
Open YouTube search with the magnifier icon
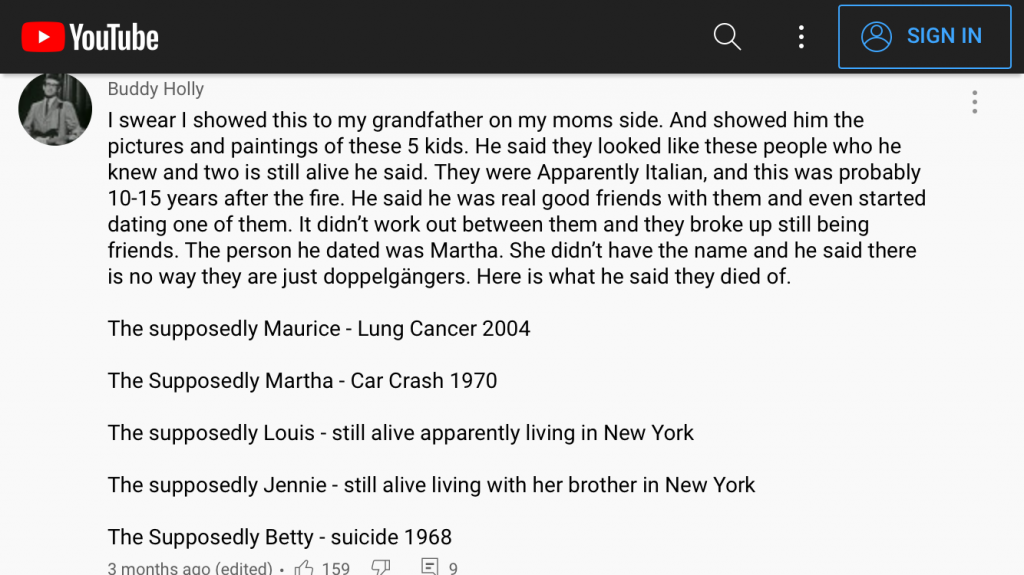point(727,37)
